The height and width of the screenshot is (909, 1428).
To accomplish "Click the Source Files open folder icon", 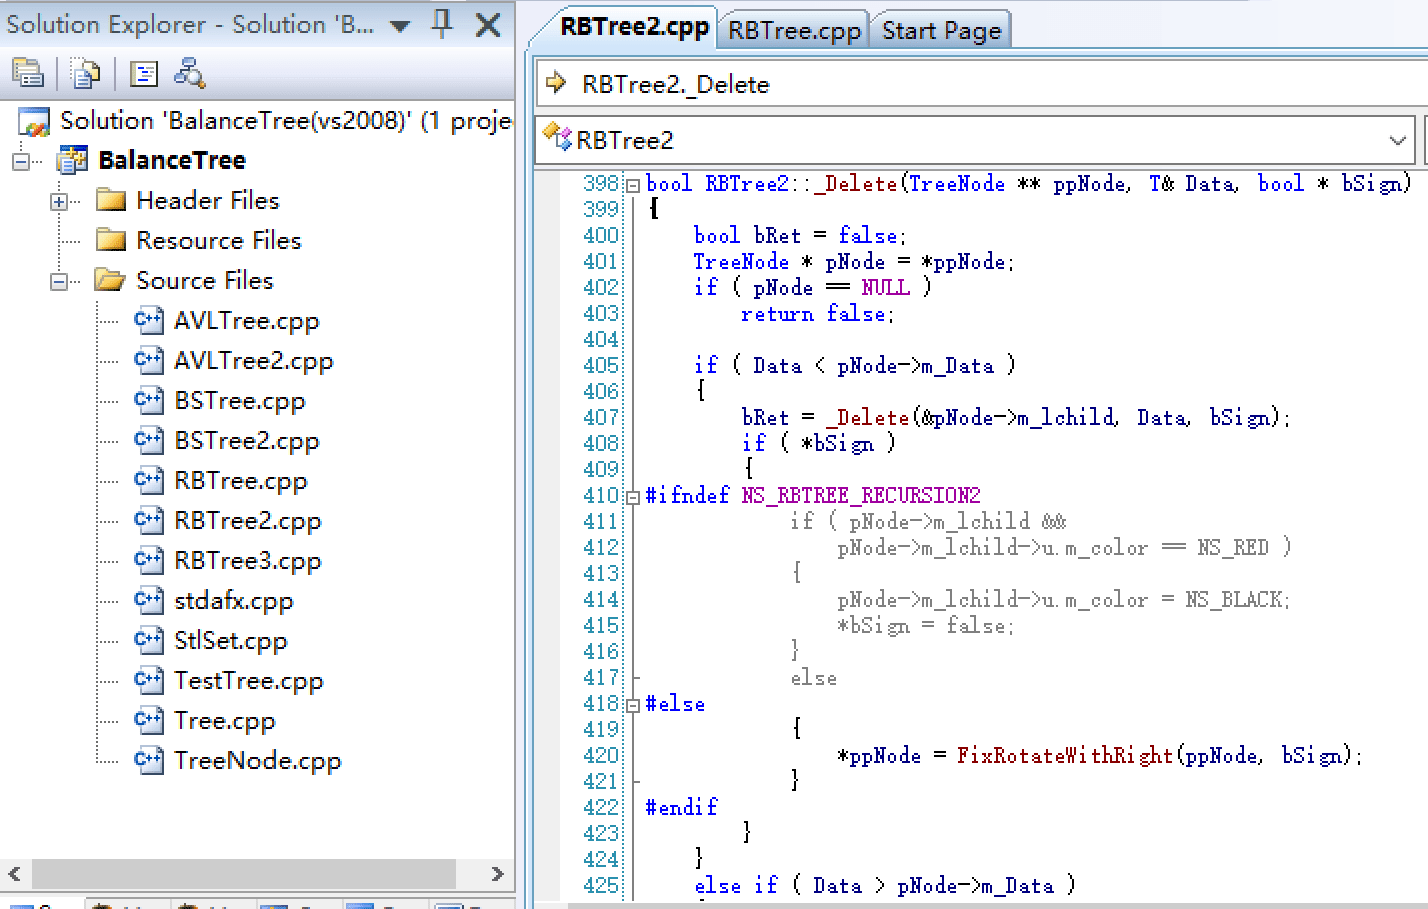I will (x=110, y=280).
